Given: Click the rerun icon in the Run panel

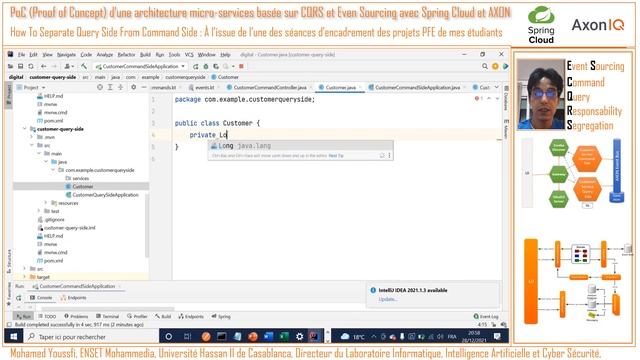Looking at the screenshot, I should [x=18, y=298].
